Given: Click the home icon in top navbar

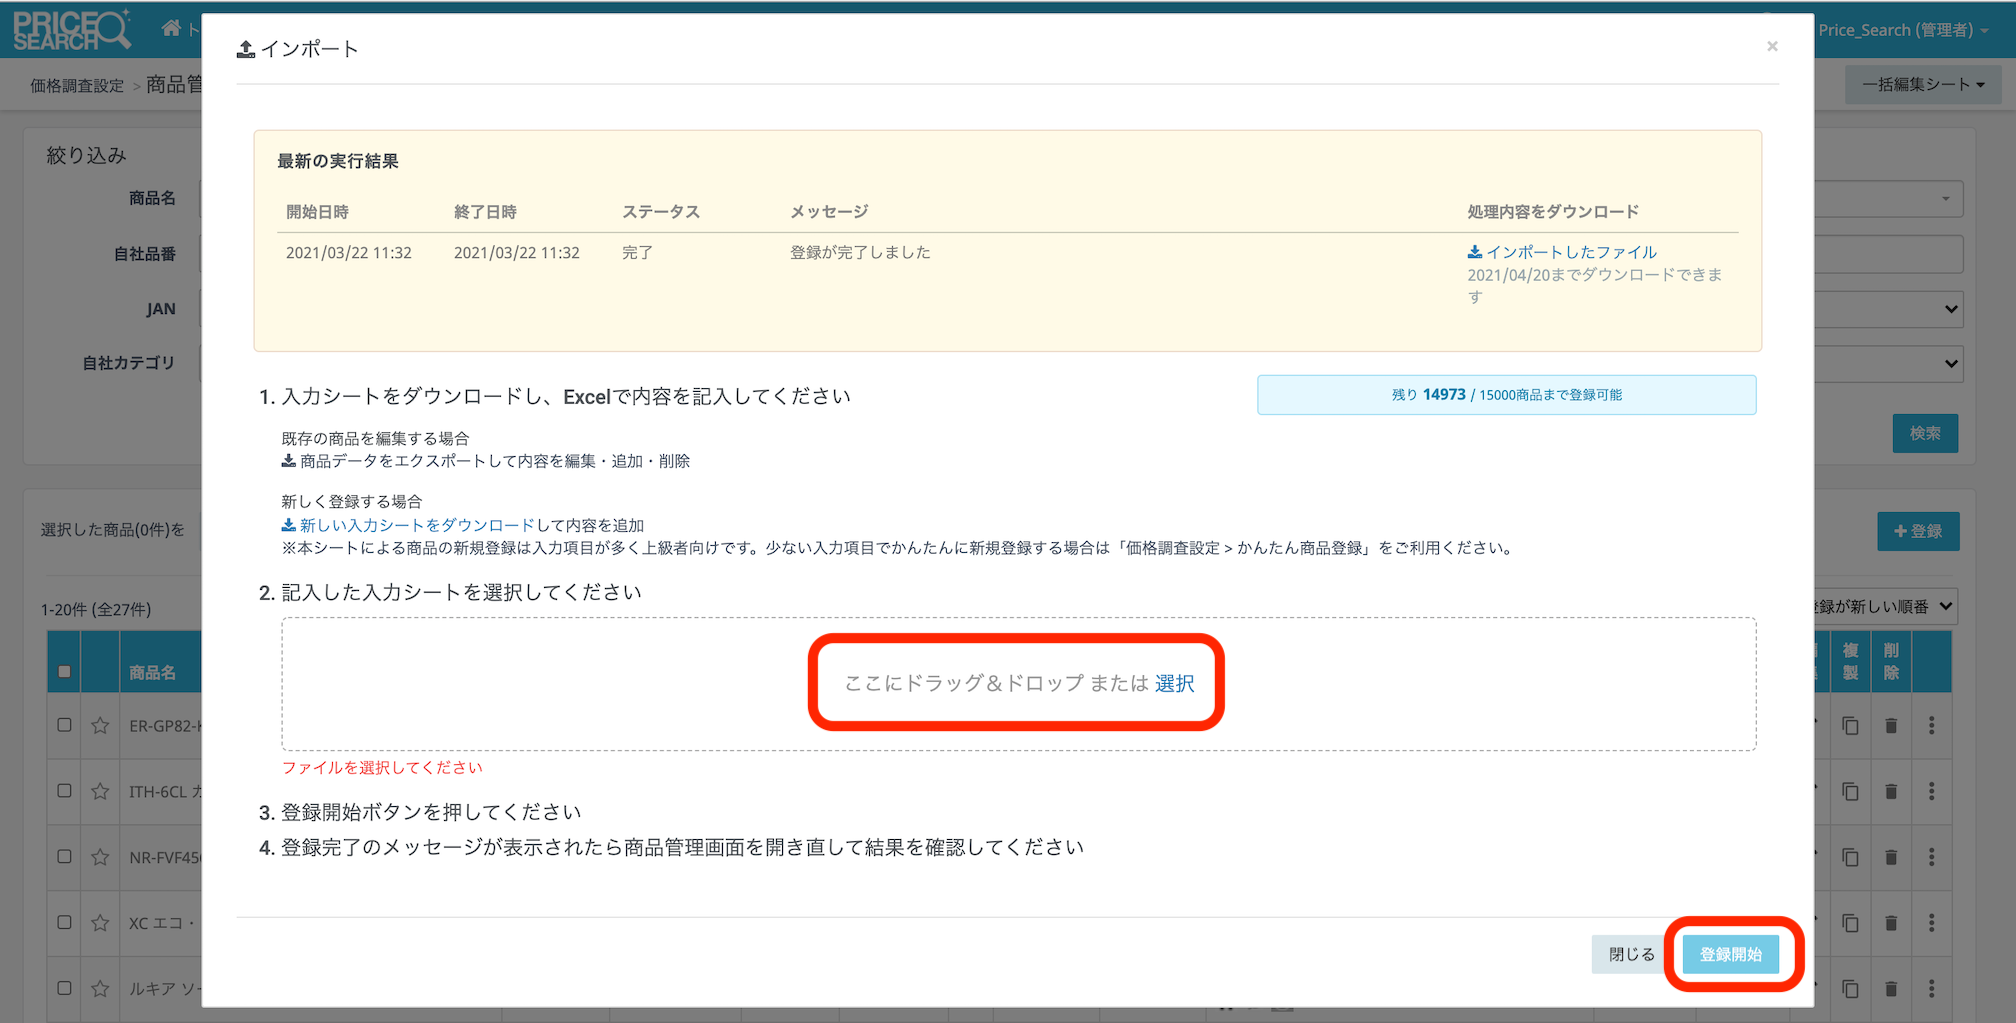Looking at the screenshot, I should pos(171,28).
